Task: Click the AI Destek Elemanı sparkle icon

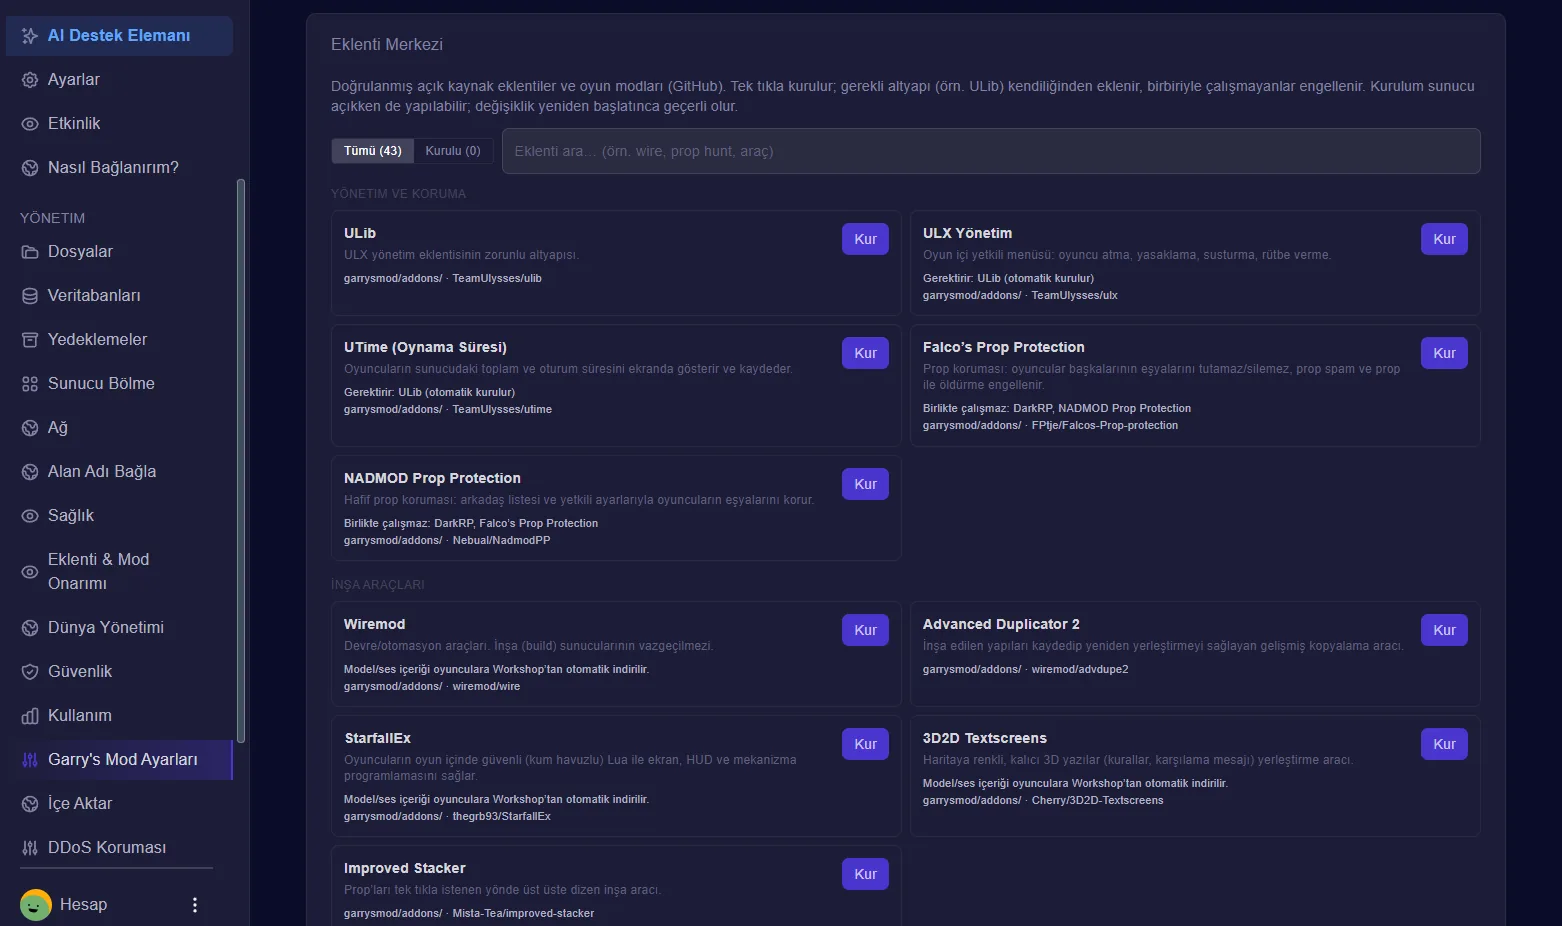Action: (x=30, y=36)
